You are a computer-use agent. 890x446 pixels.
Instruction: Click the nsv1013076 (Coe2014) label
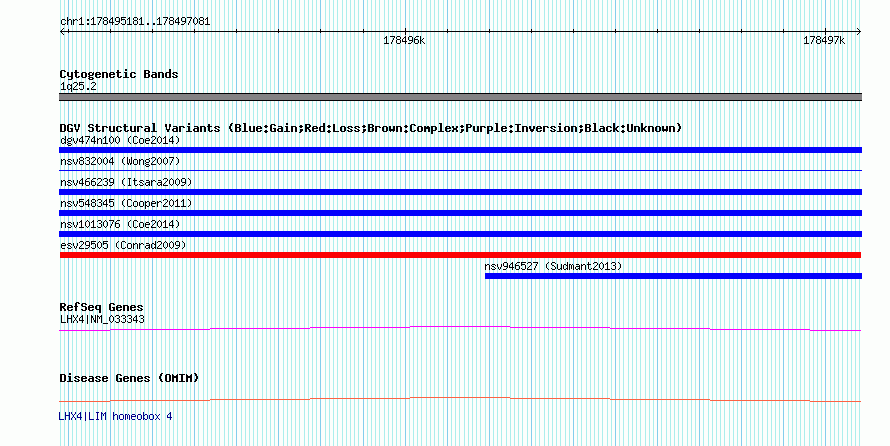[120, 224]
